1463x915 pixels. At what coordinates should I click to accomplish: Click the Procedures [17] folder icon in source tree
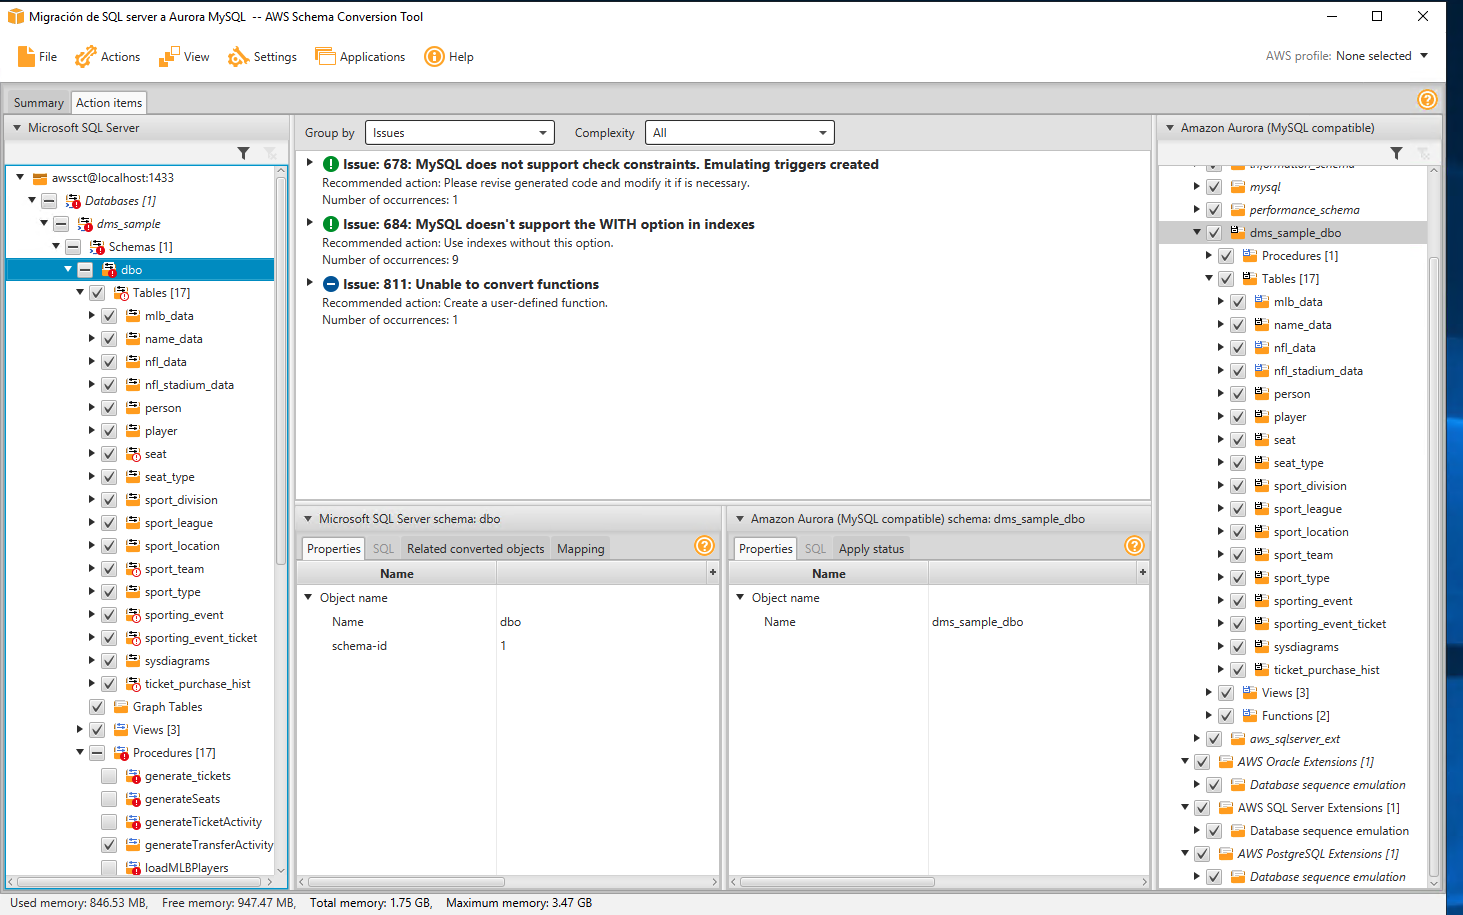pyautogui.click(x=121, y=753)
